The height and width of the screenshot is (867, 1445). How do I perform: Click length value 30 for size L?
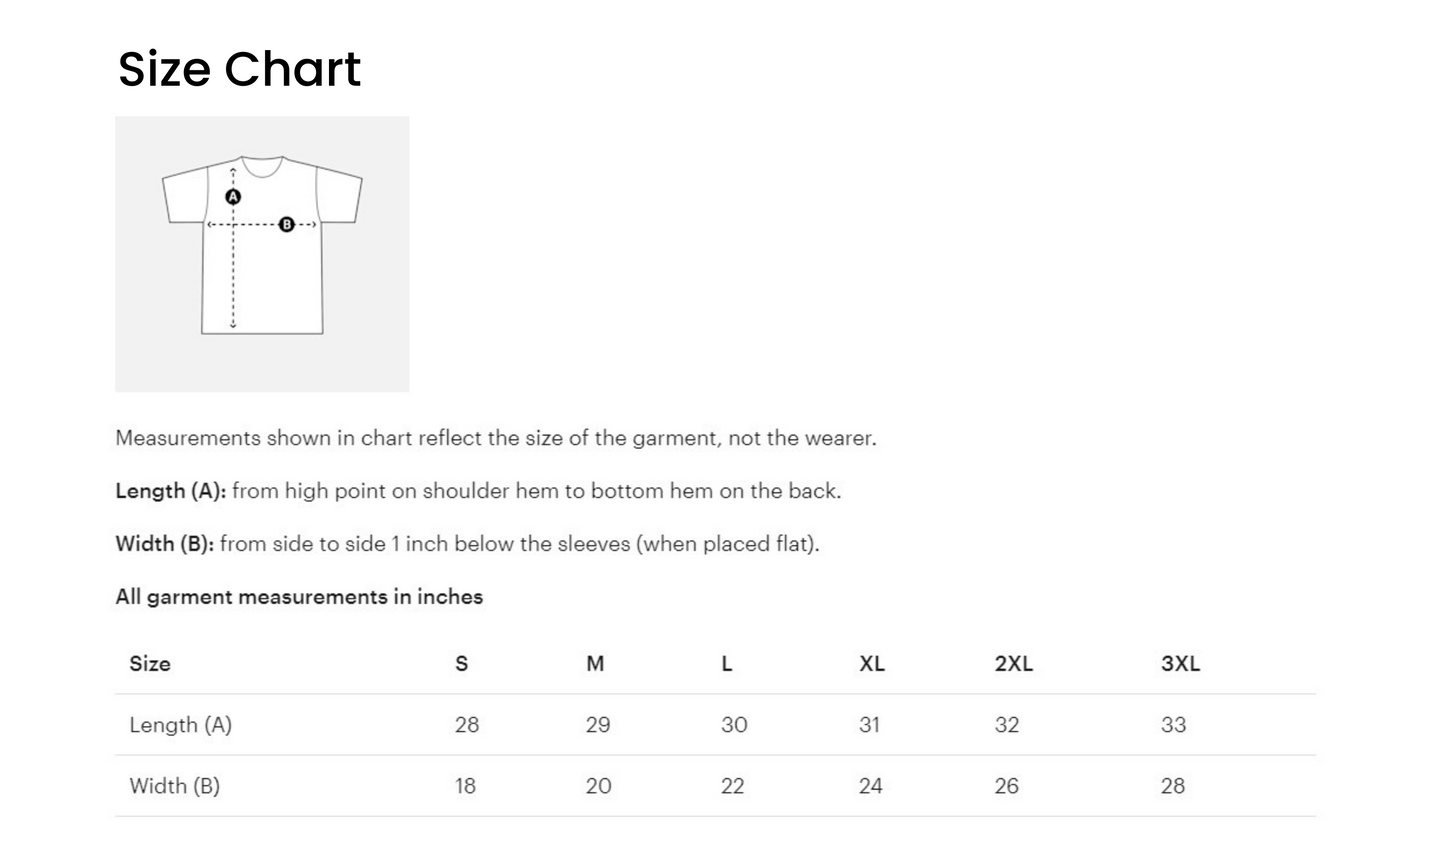pos(734,725)
